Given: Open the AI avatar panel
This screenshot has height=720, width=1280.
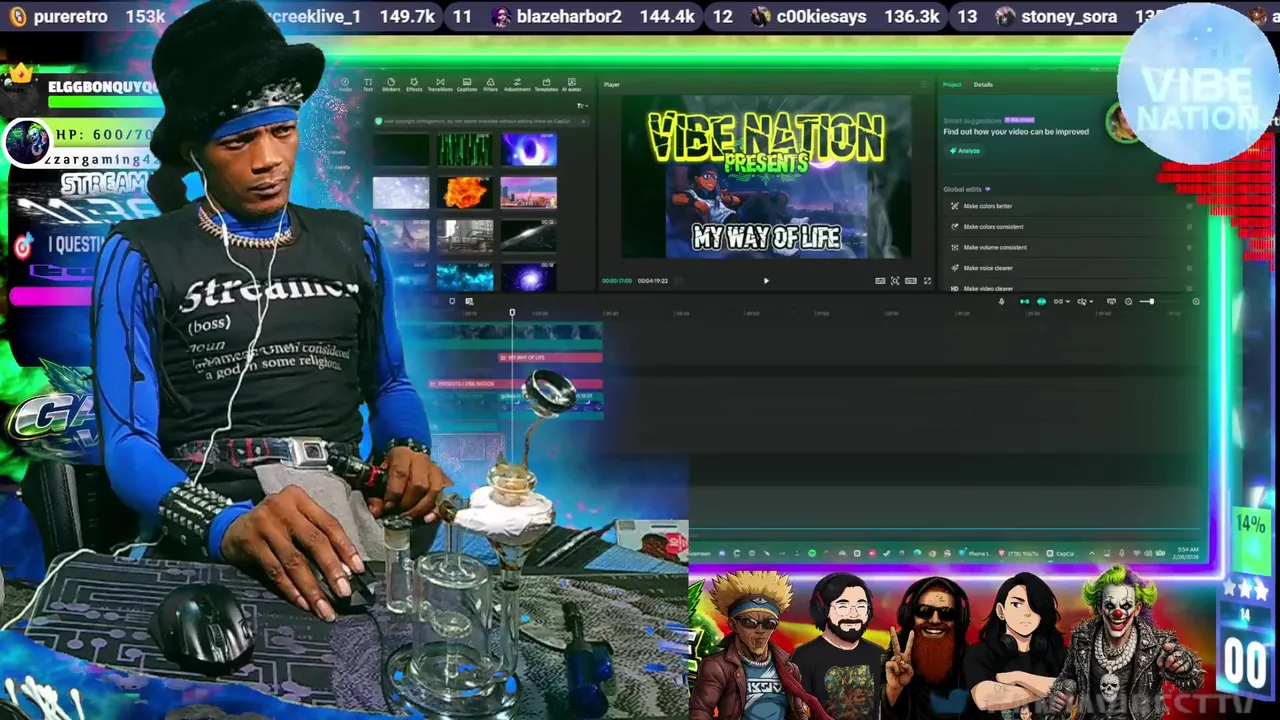Looking at the screenshot, I should (x=572, y=85).
